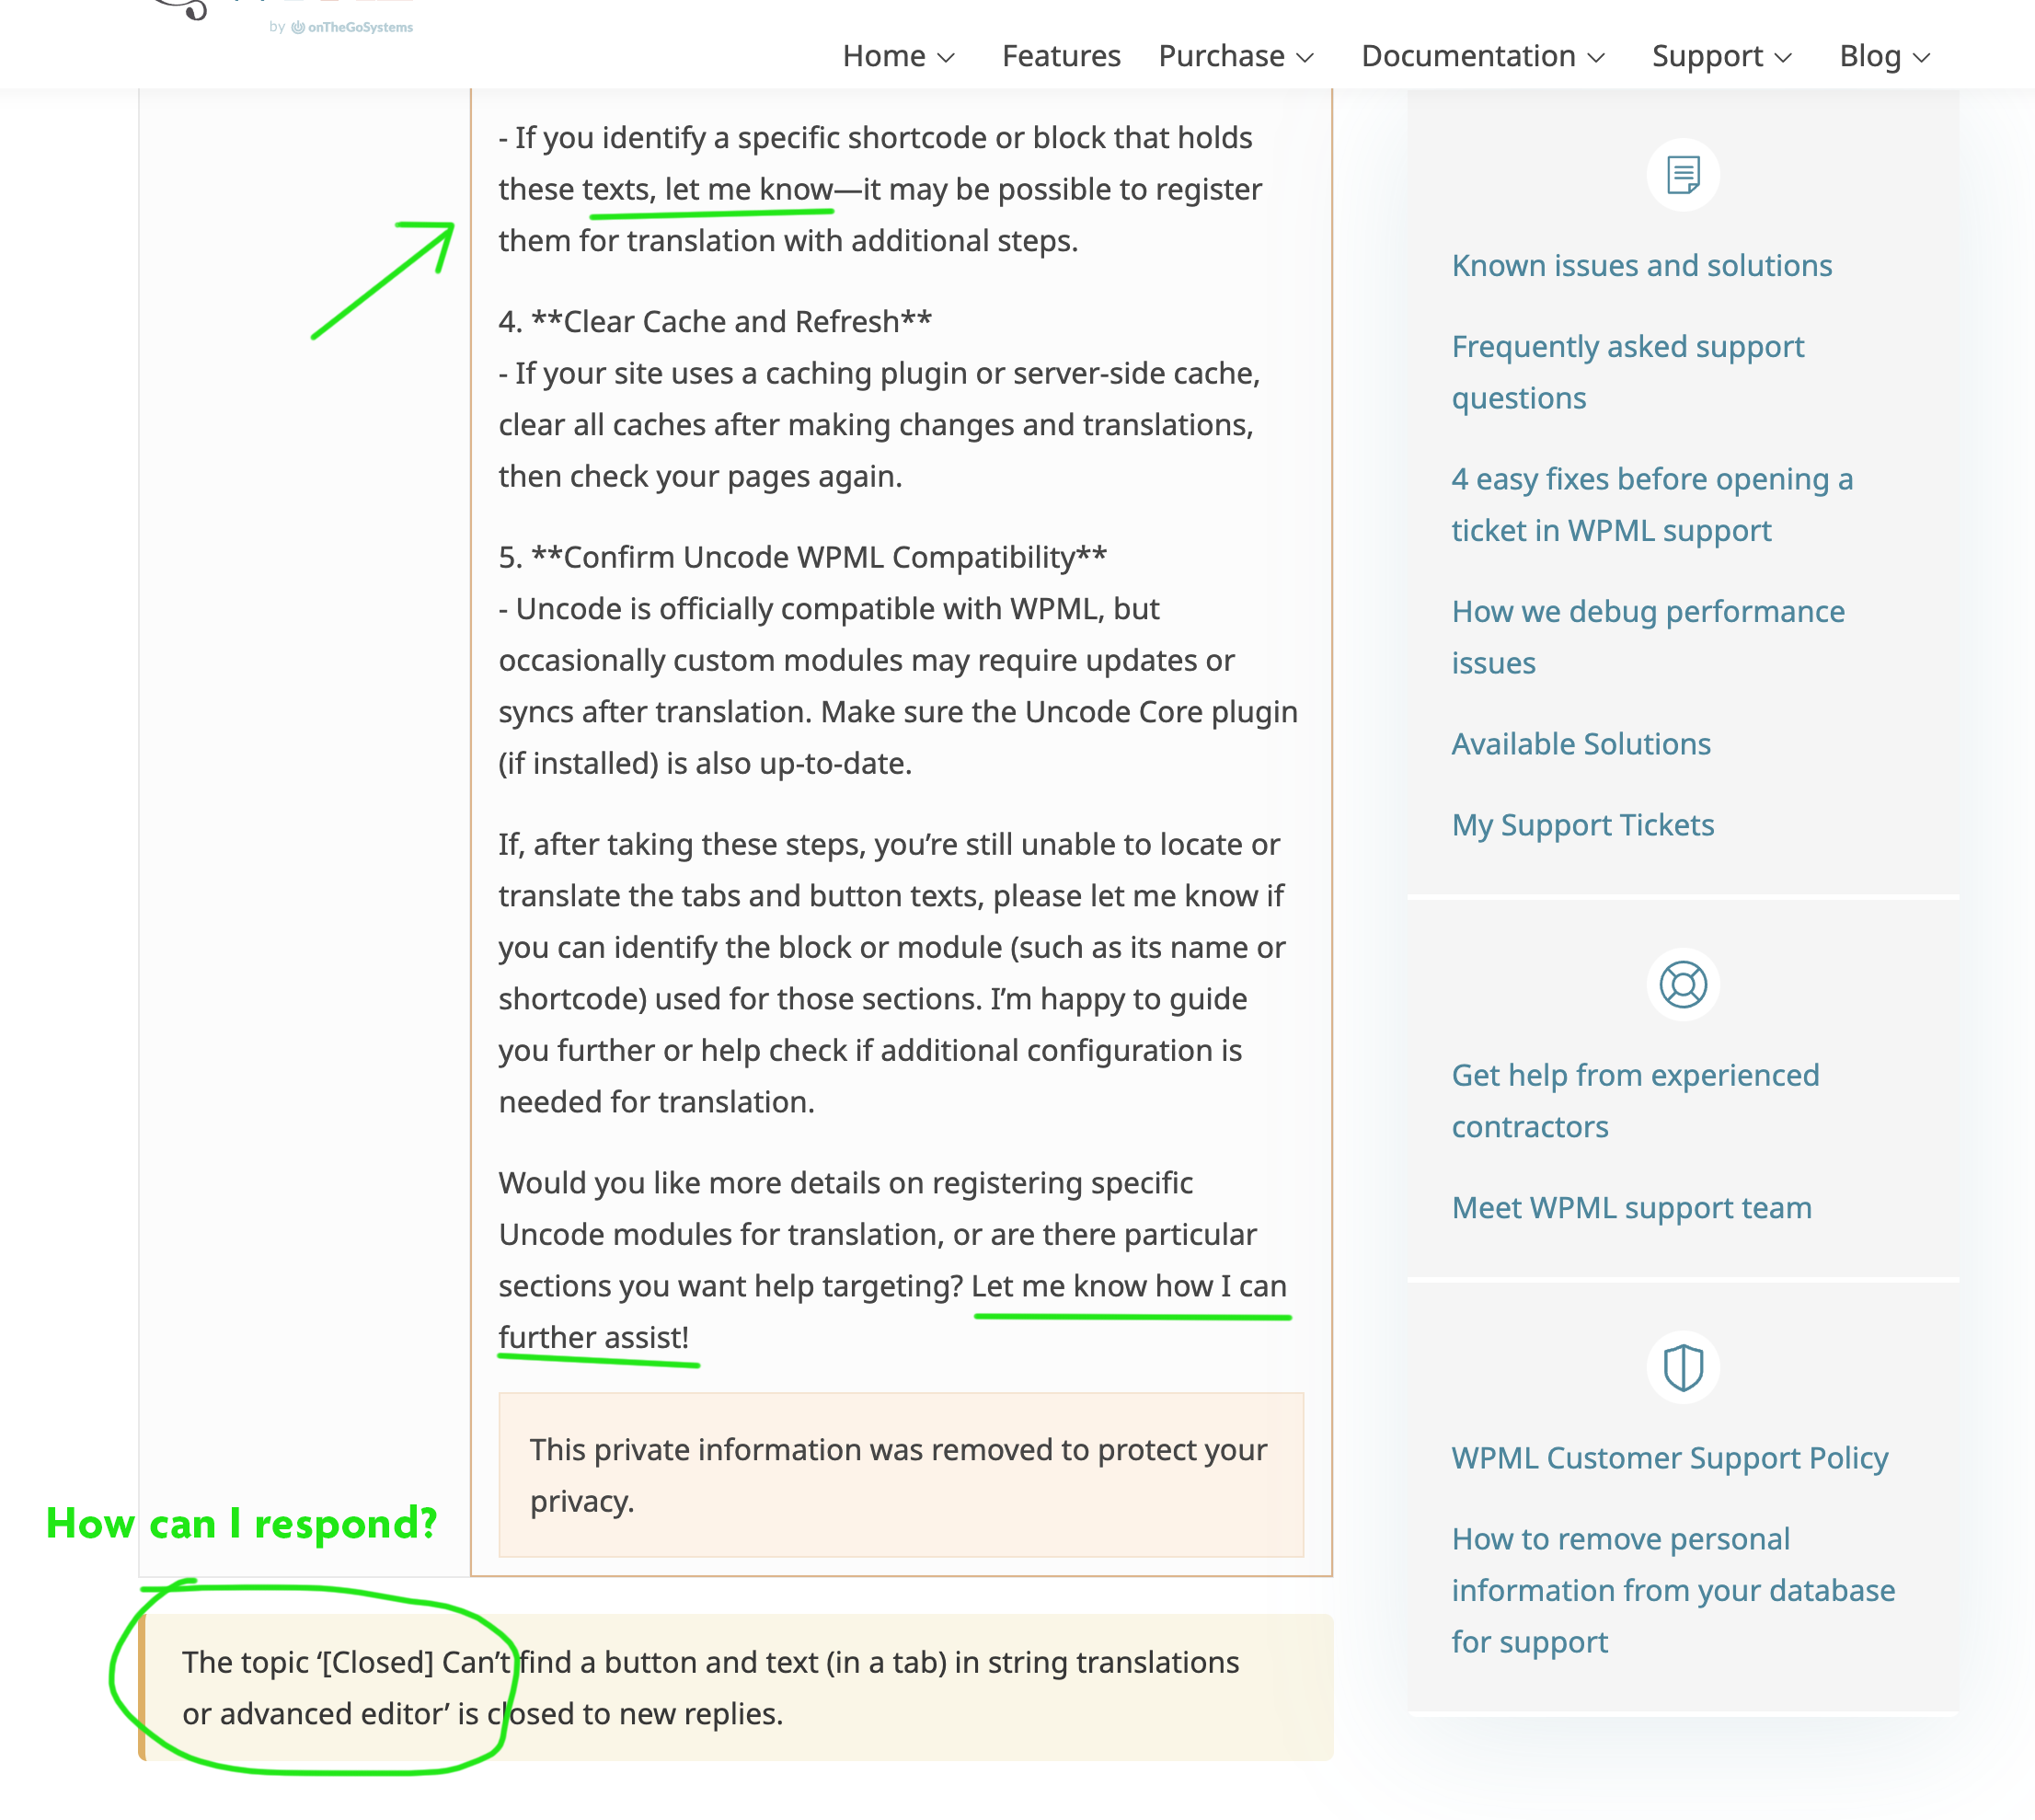This screenshot has width=2035, height=1820.
Task: Expand the Support menu chevron
Action: [1783, 58]
